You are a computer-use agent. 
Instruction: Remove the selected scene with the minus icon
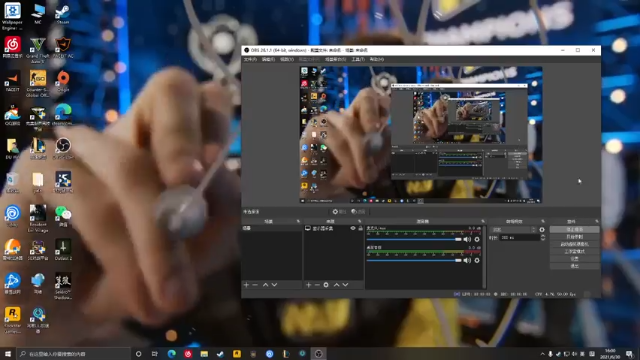tap(255, 284)
